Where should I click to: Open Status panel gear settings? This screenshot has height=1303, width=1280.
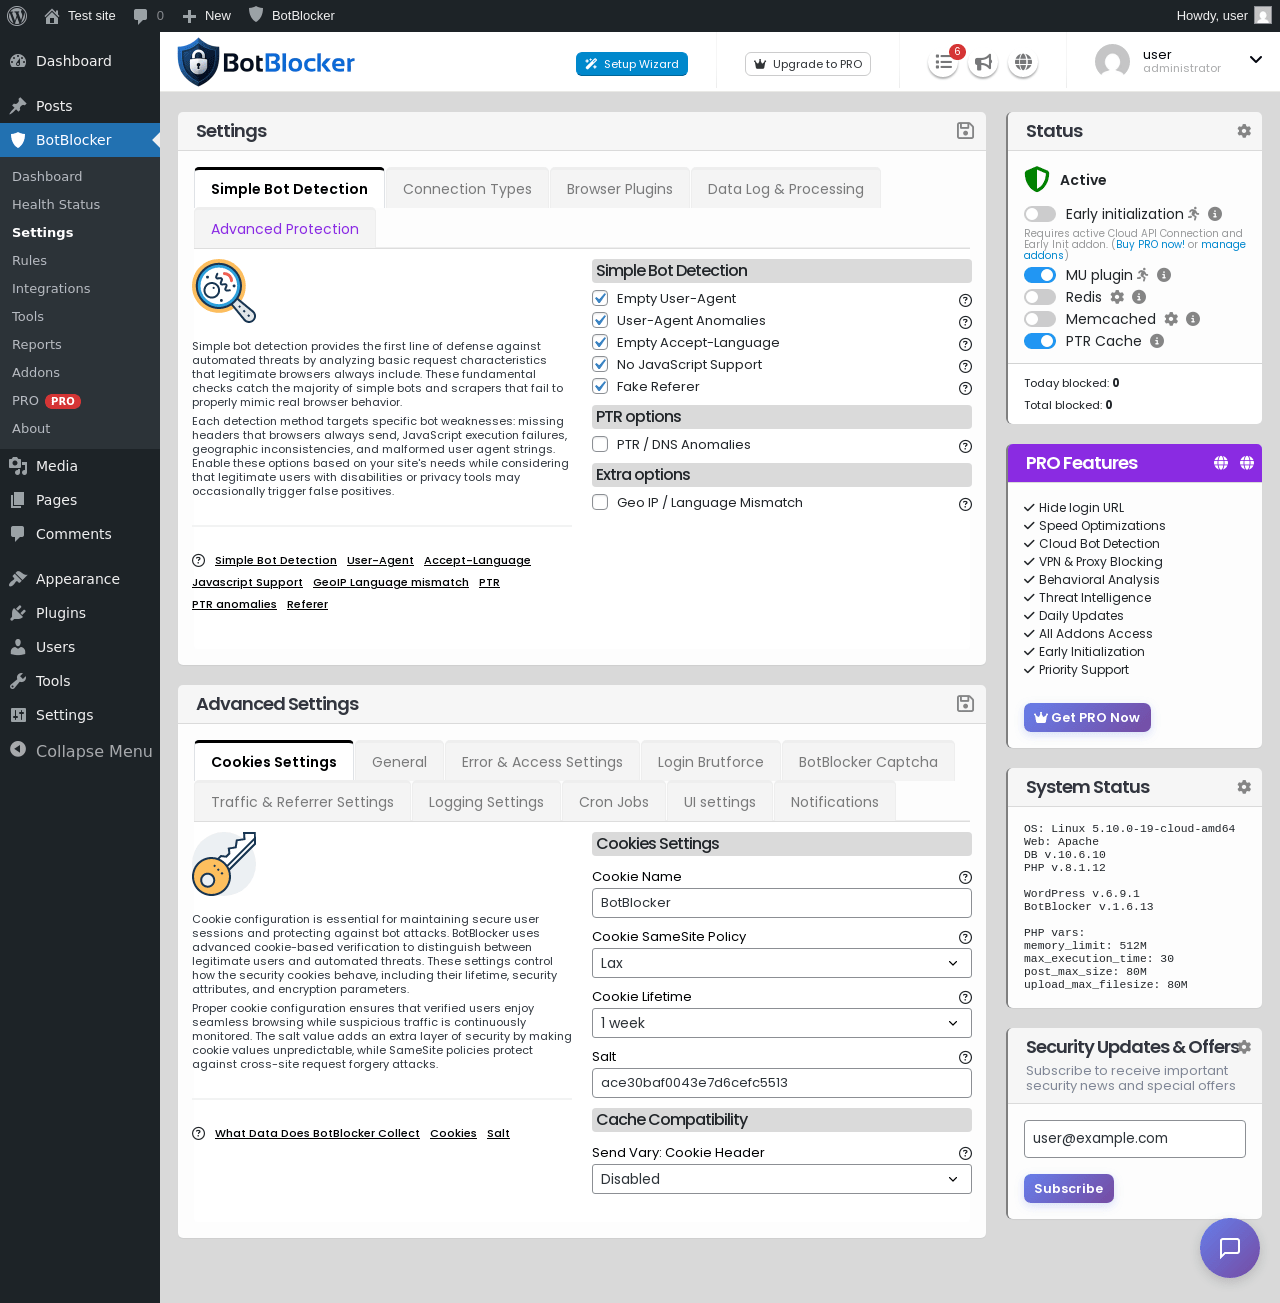coord(1244,131)
